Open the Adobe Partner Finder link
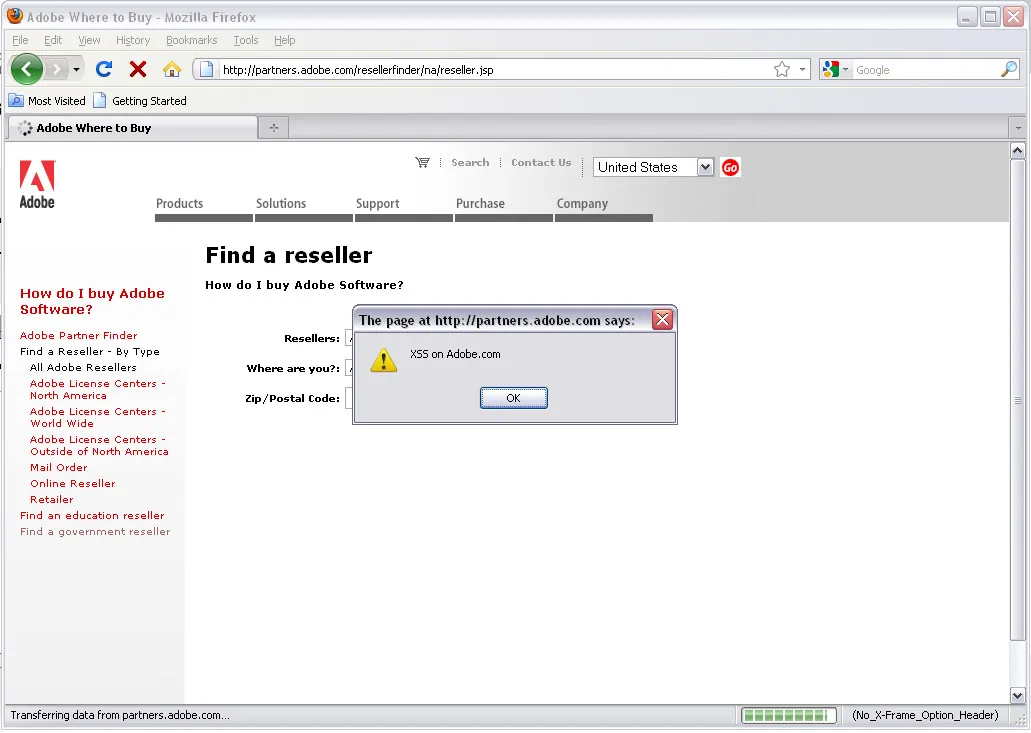Image resolution: width=1031 pixels, height=733 pixels. coord(78,336)
